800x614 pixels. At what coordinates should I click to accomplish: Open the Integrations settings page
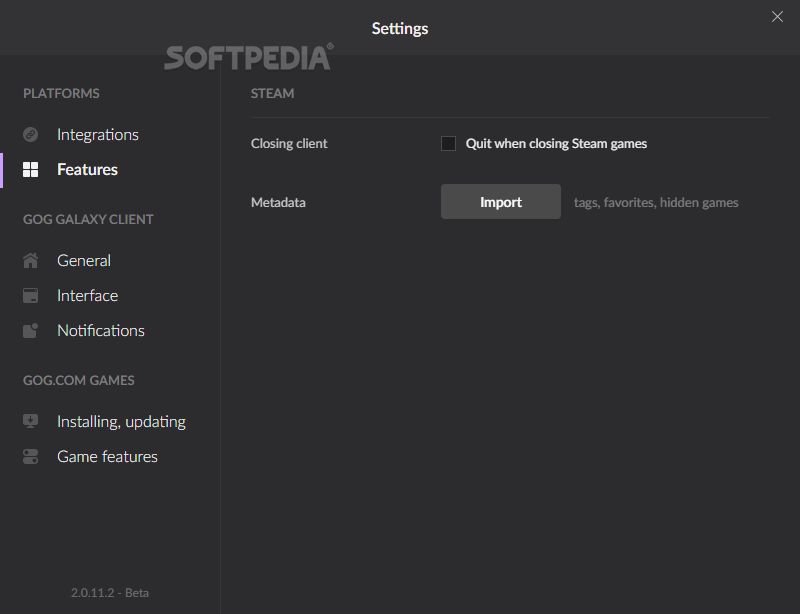pos(97,135)
